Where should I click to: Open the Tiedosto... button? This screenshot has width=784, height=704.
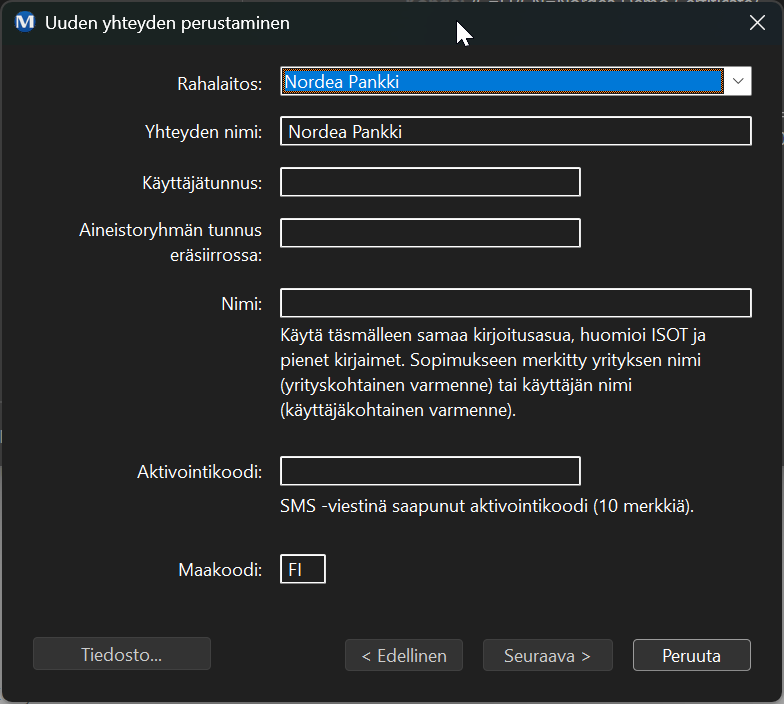122,654
